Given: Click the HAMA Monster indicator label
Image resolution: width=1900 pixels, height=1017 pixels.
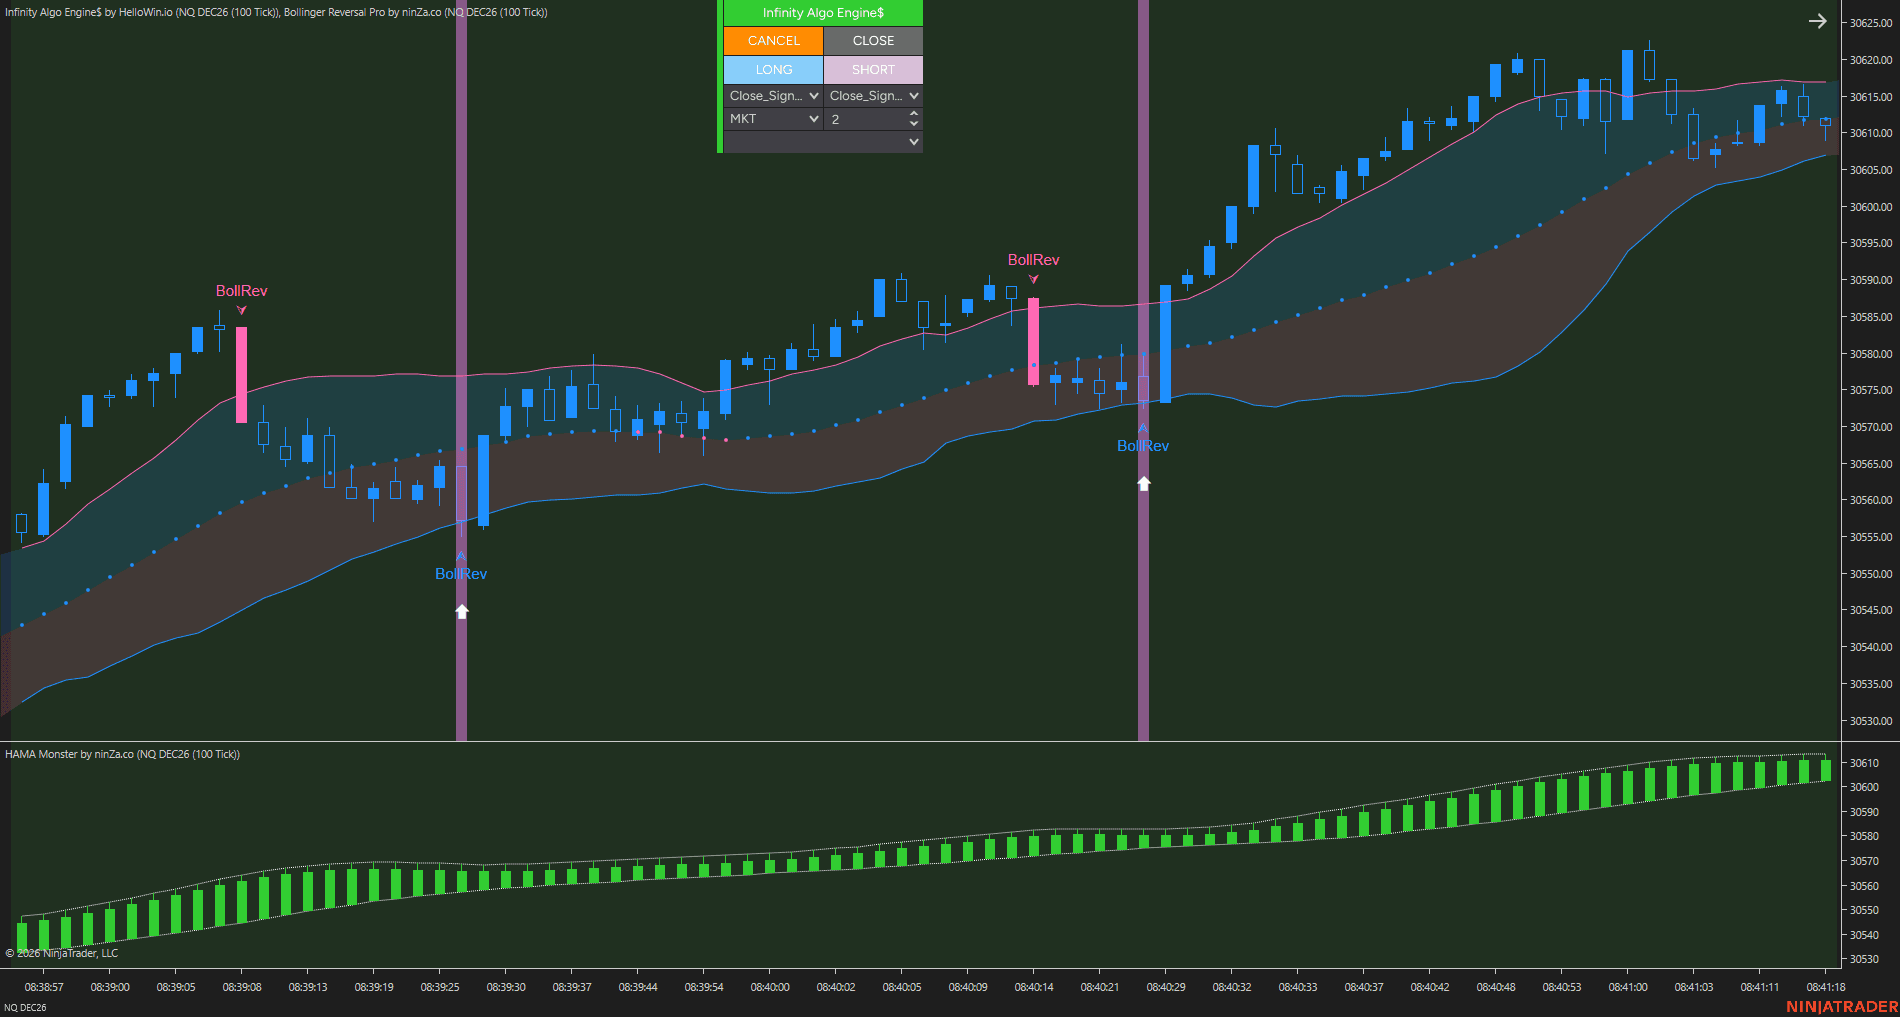Looking at the screenshot, I should [x=122, y=754].
